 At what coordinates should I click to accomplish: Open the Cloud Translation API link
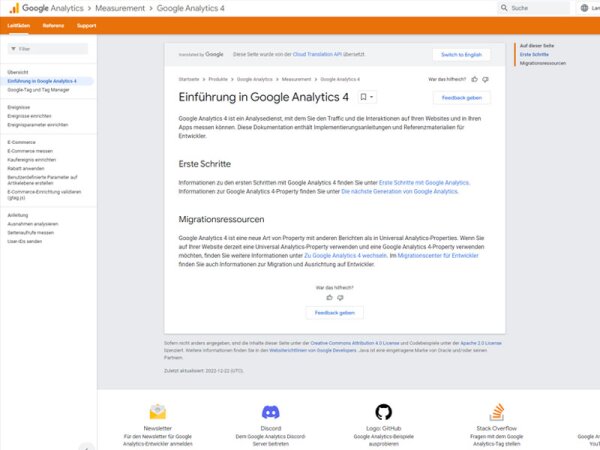coord(317,54)
